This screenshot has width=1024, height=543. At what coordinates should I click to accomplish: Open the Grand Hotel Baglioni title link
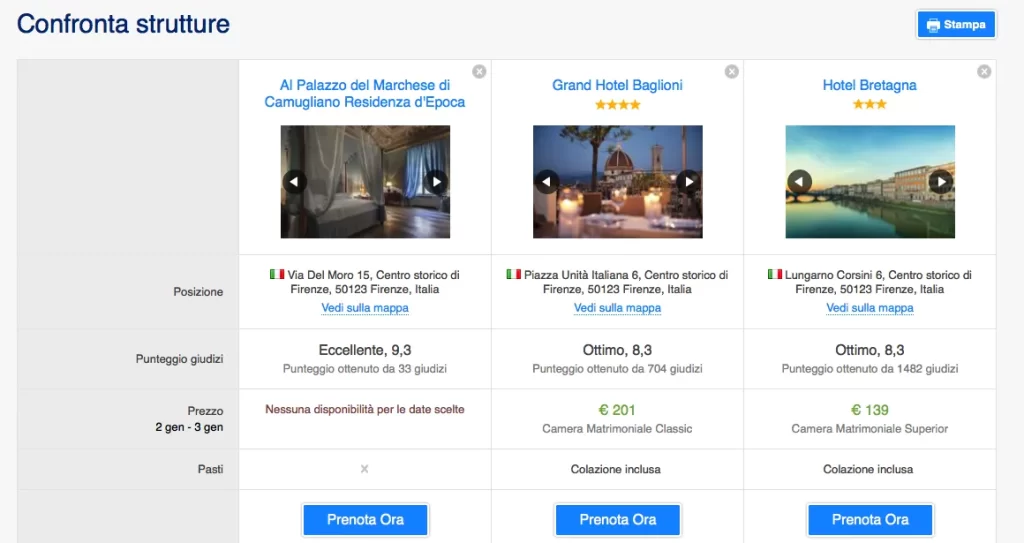click(617, 85)
